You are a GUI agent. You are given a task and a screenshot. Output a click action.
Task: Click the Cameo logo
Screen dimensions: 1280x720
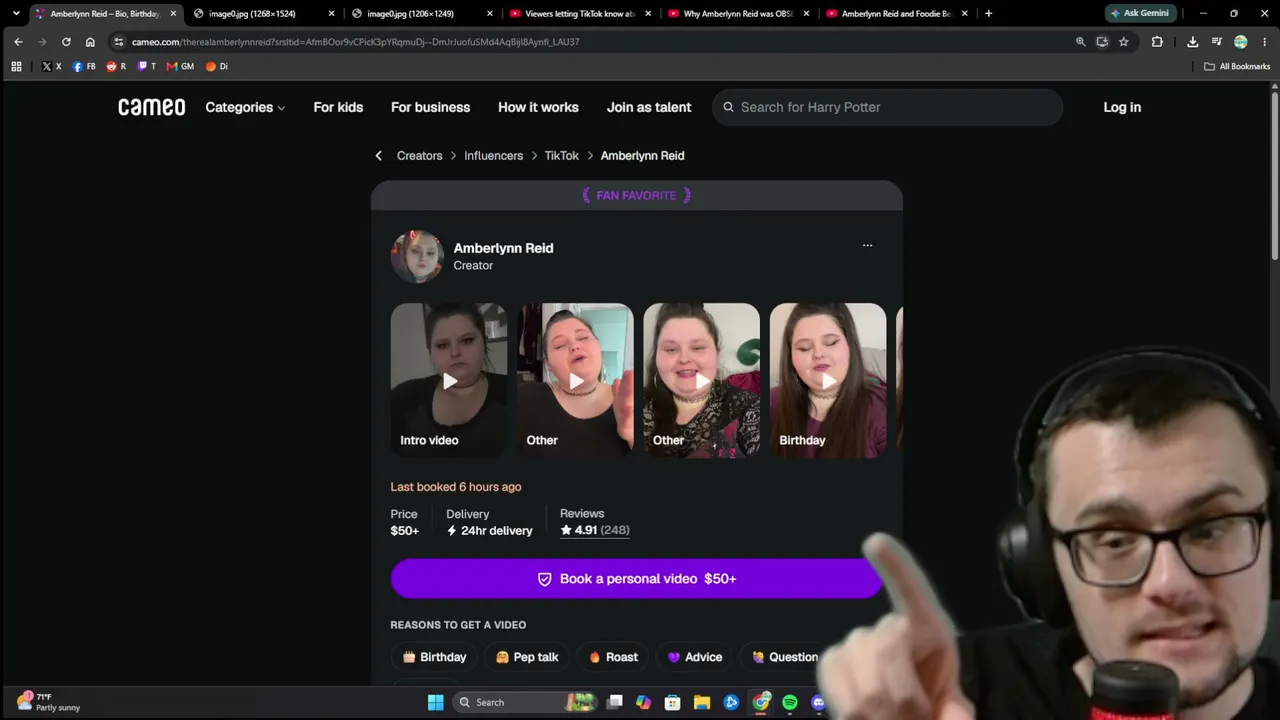coord(151,107)
